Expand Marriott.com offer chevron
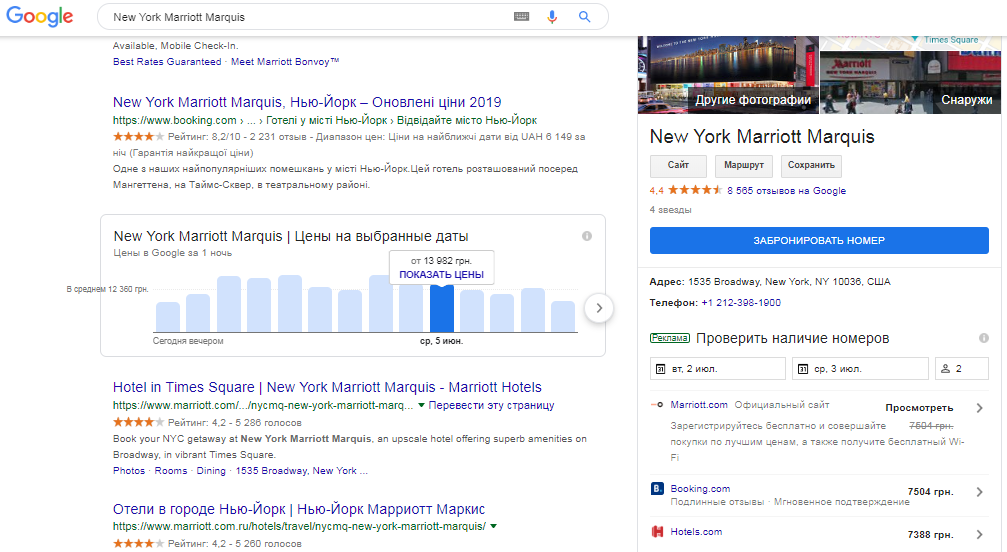The height and width of the screenshot is (552, 1007). click(x=979, y=408)
